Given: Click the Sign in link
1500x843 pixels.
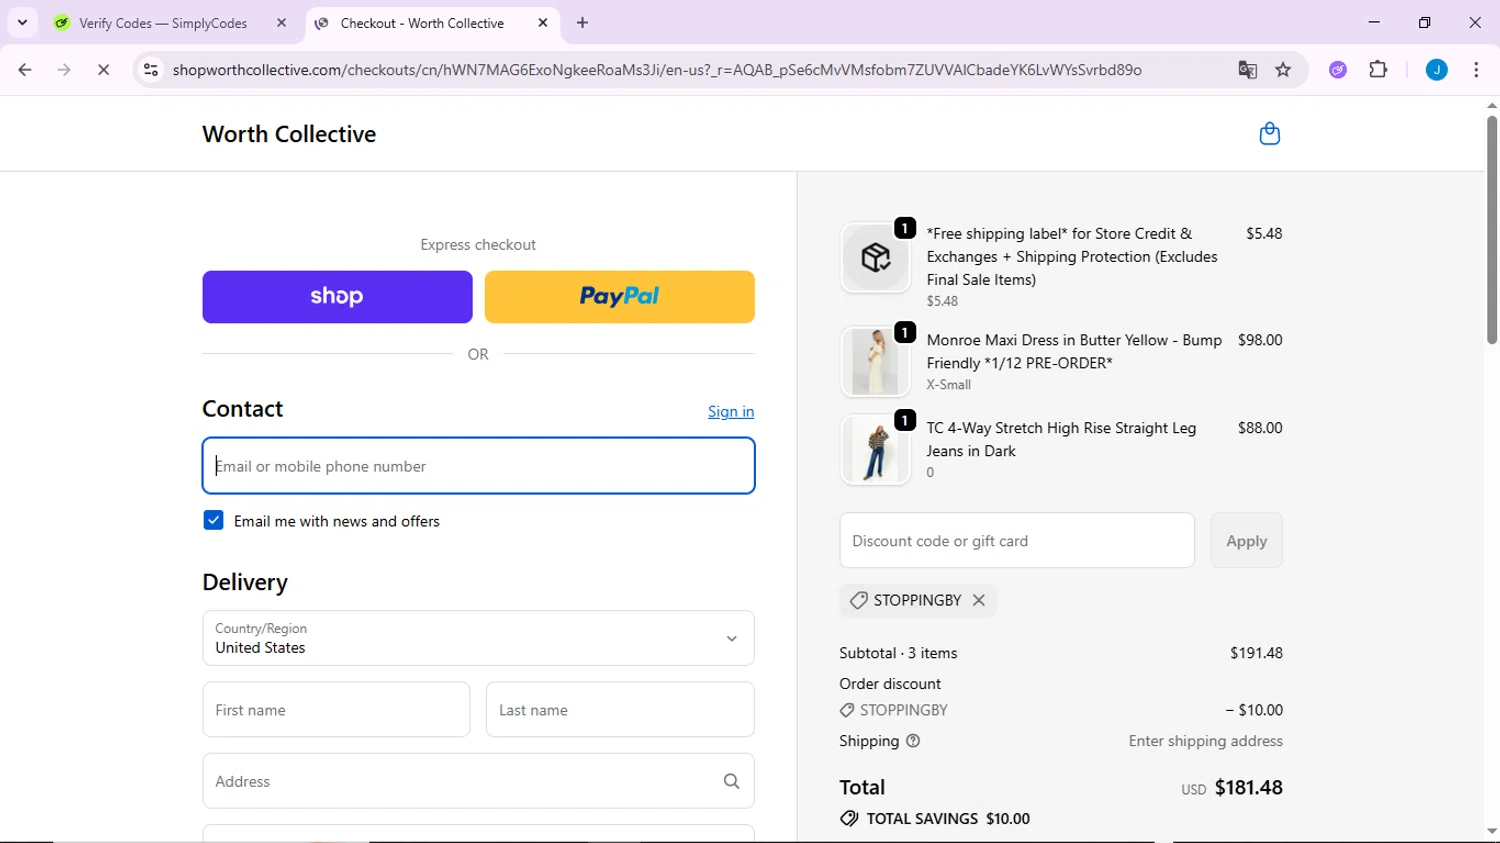Looking at the screenshot, I should tap(731, 411).
